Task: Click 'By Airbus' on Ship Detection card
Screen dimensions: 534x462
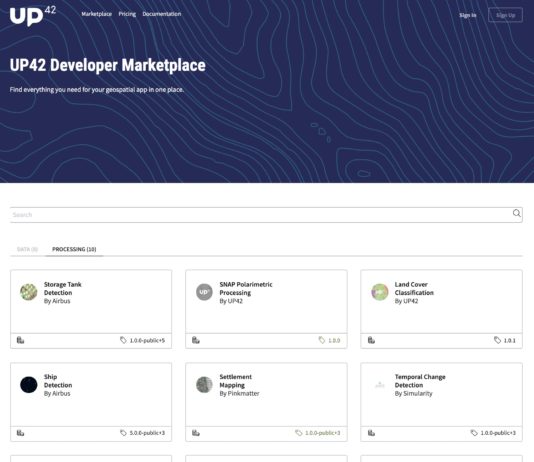Action: click(57, 394)
